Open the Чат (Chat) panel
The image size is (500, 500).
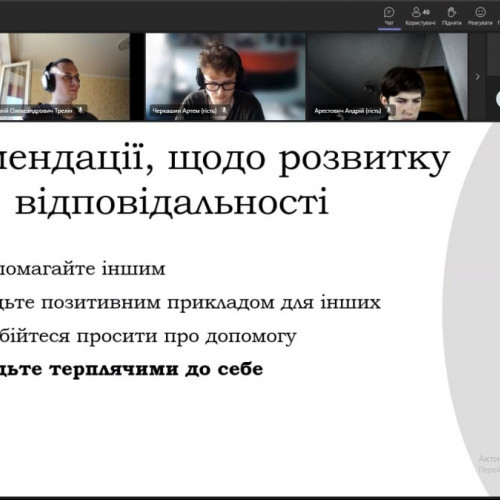pyautogui.click(x=389, y=16)
